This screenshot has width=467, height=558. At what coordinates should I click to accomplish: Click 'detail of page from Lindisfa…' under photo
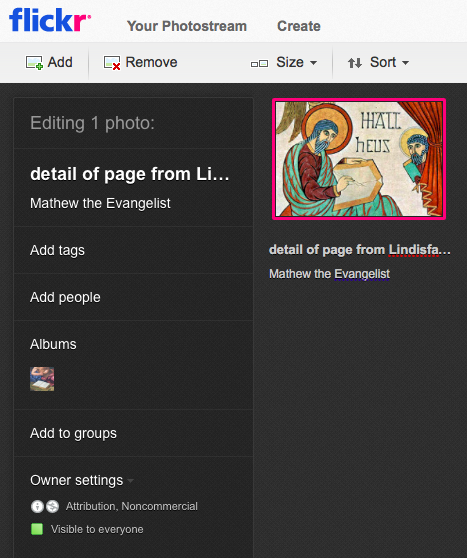[x=360, y=250]
